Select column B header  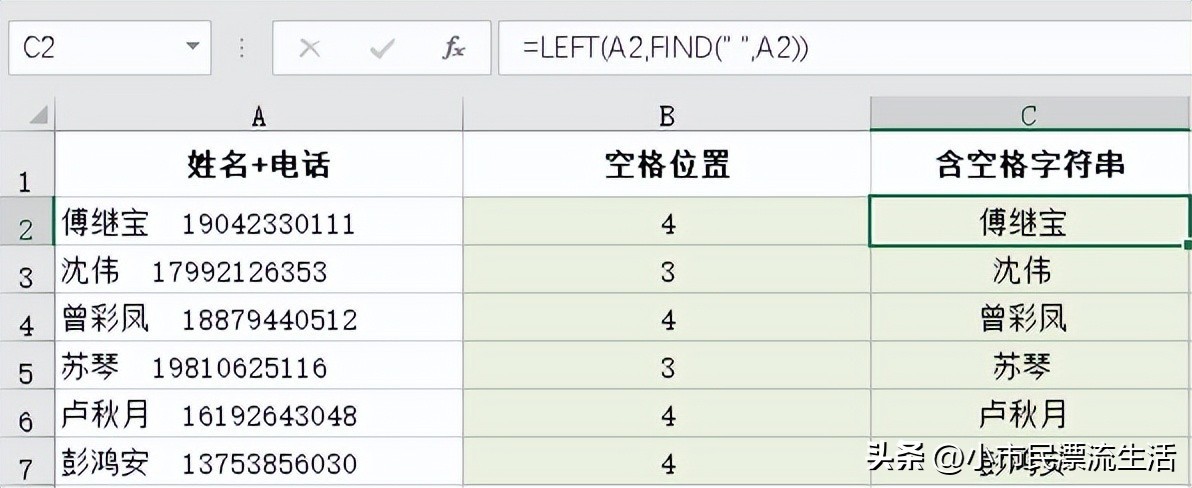click(x=666, y=116)
